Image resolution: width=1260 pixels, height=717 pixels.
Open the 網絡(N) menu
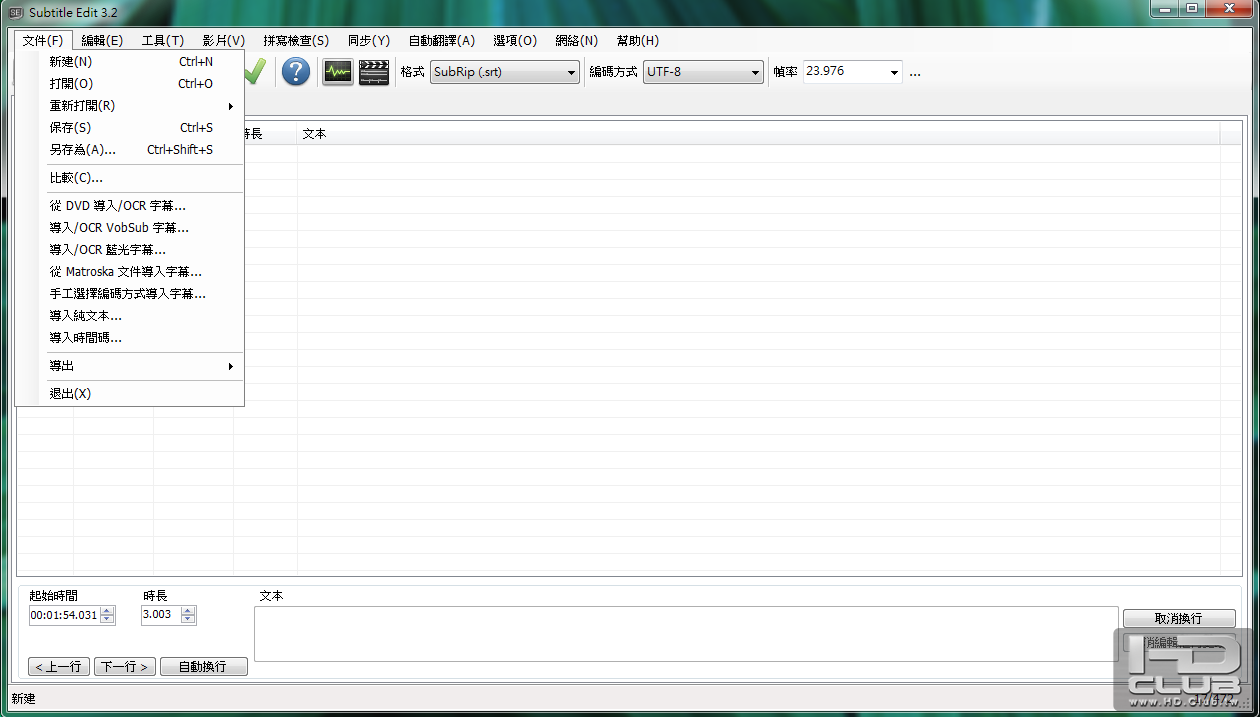[577, 41]
